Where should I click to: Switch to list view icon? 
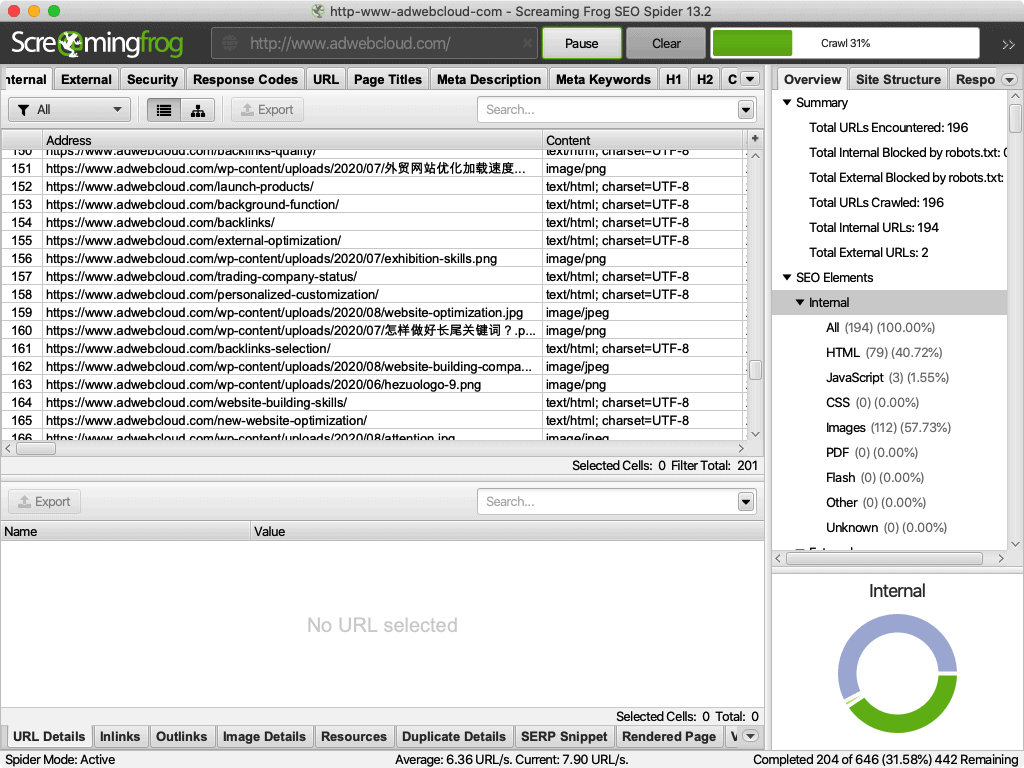pos(164,110)
